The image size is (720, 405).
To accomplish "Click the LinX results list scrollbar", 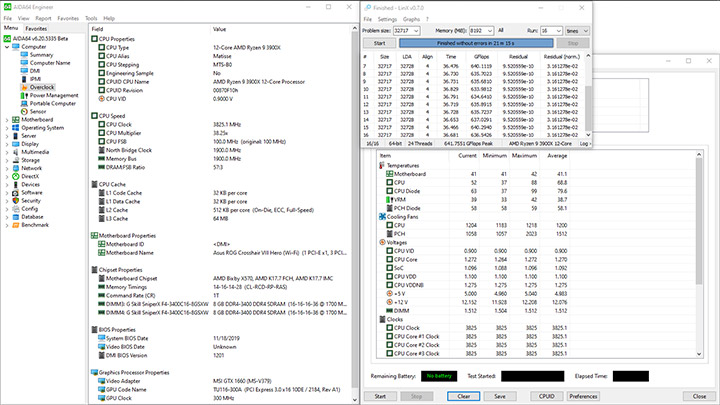I will pyautogui.click(x=587, y=110).
